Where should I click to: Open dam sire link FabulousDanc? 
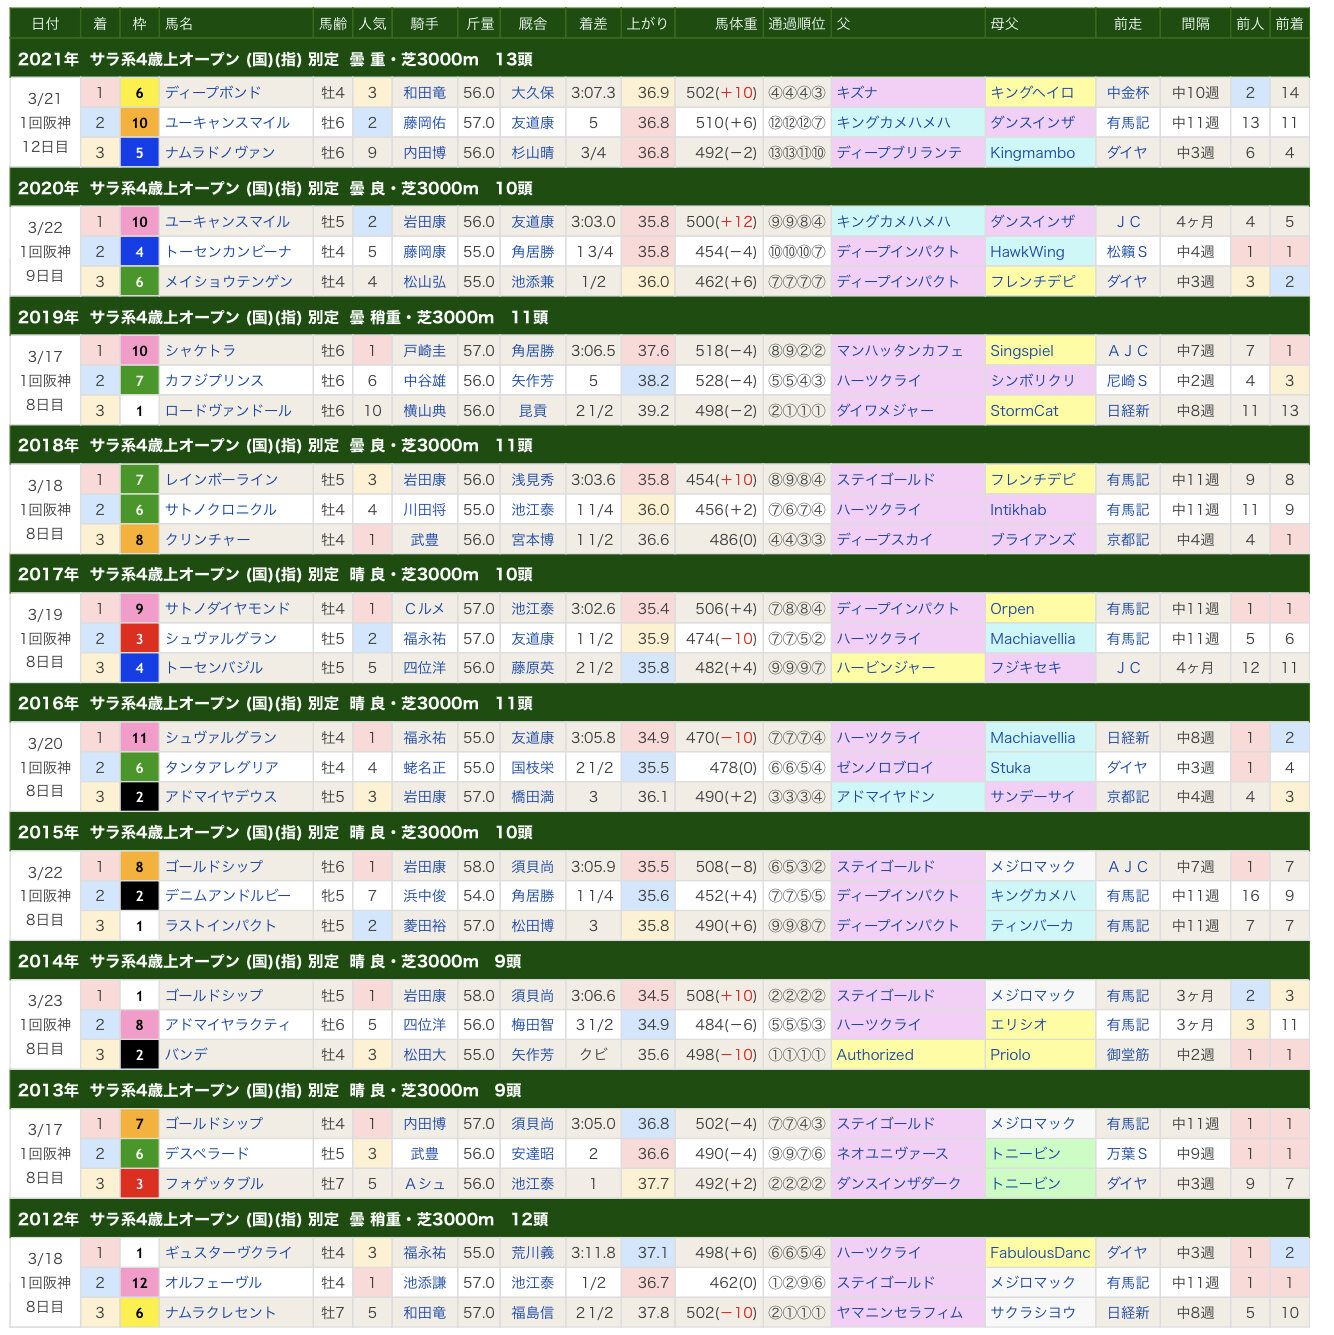tap(1040, 1253)
